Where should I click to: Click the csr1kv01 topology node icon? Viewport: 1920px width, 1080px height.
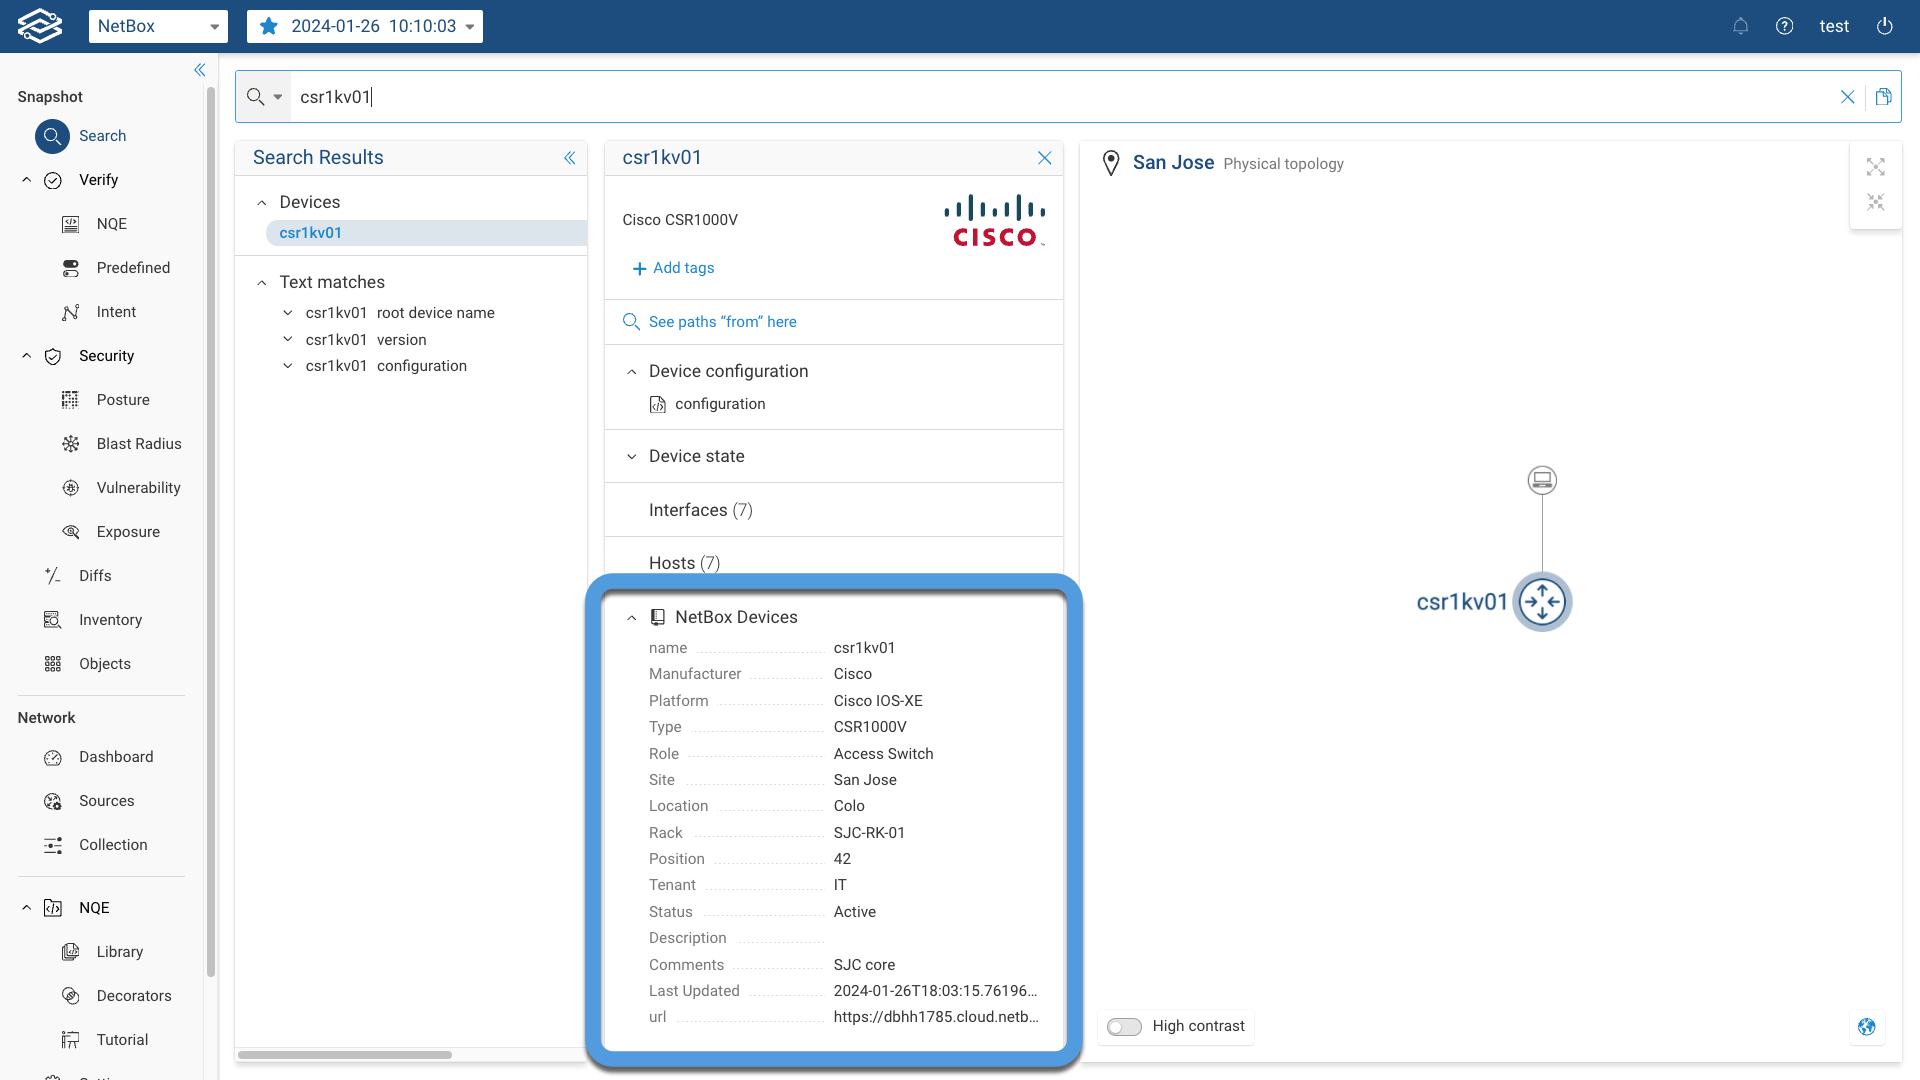1540,603
